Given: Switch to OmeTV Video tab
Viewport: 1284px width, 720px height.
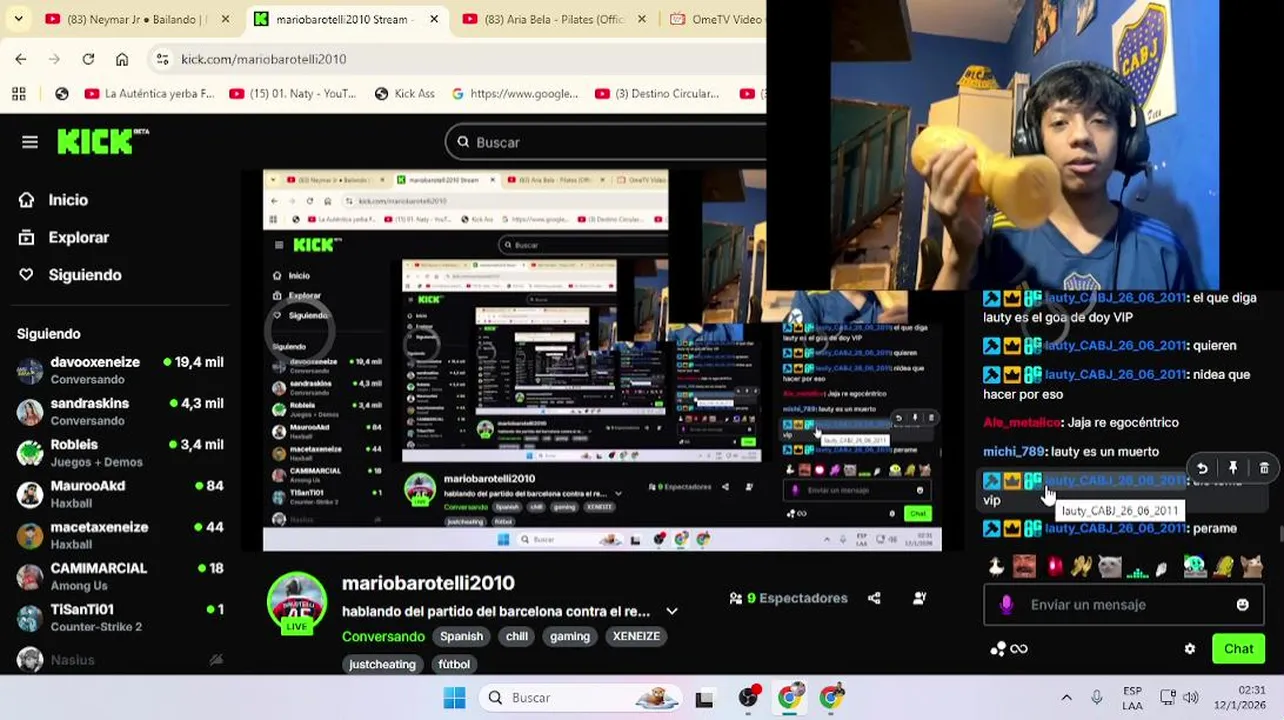Looking at the screenshot, I should coord(716,19).
